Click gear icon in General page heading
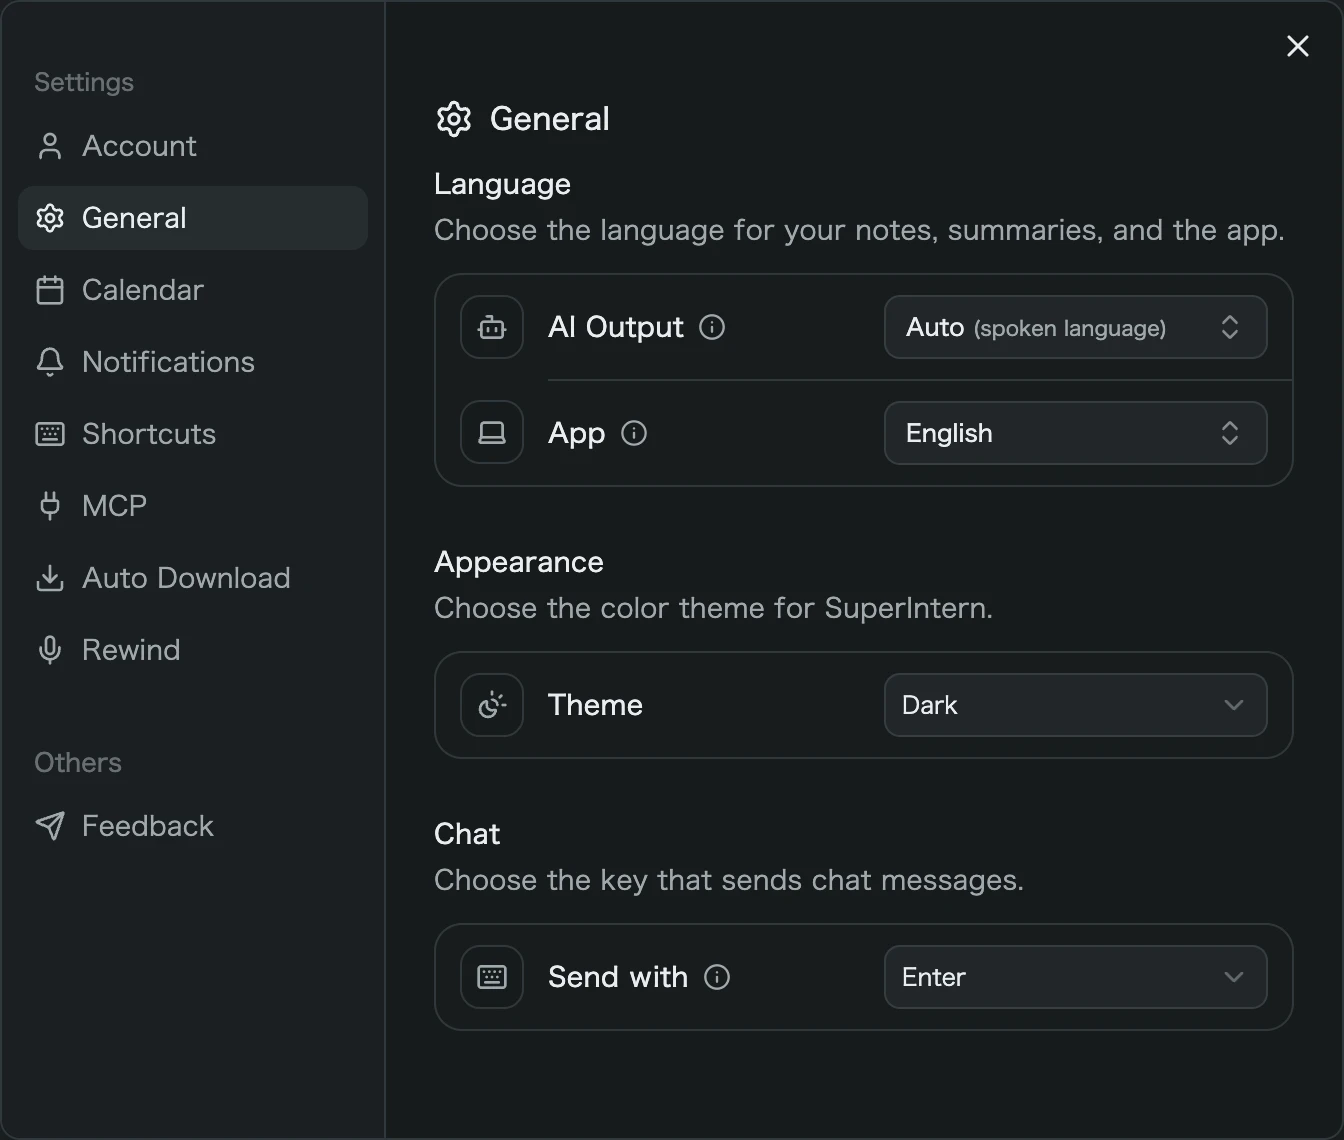The width and height of the screenshot is (1344, 1140). (x=454, y=119)
